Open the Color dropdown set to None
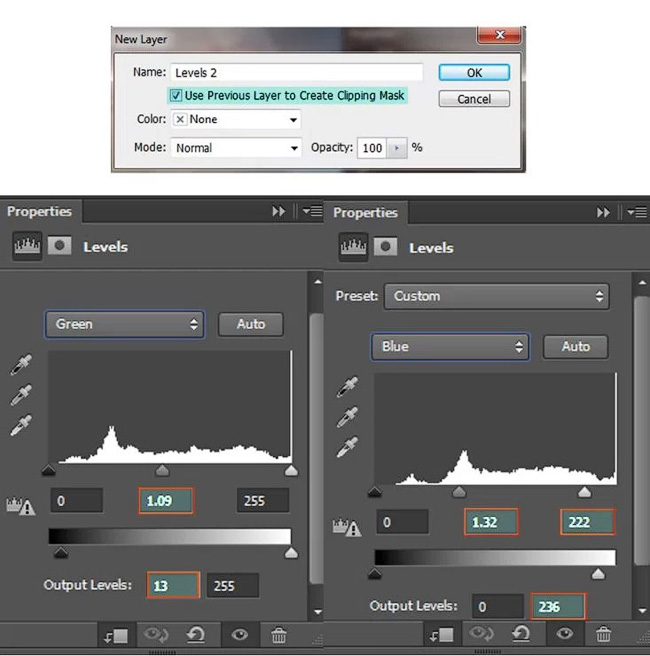Screen dimensions: 650x656 236,120
